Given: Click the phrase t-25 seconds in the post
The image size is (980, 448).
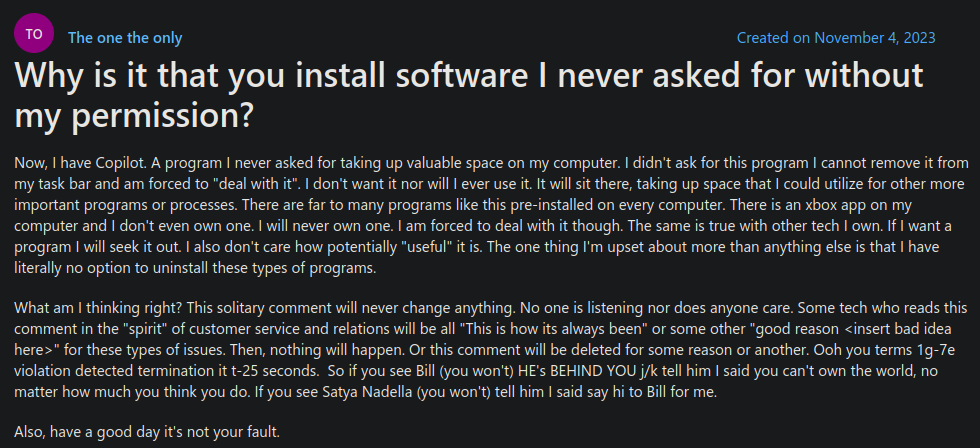Looking at the screenshot, I should pos(276,371).
